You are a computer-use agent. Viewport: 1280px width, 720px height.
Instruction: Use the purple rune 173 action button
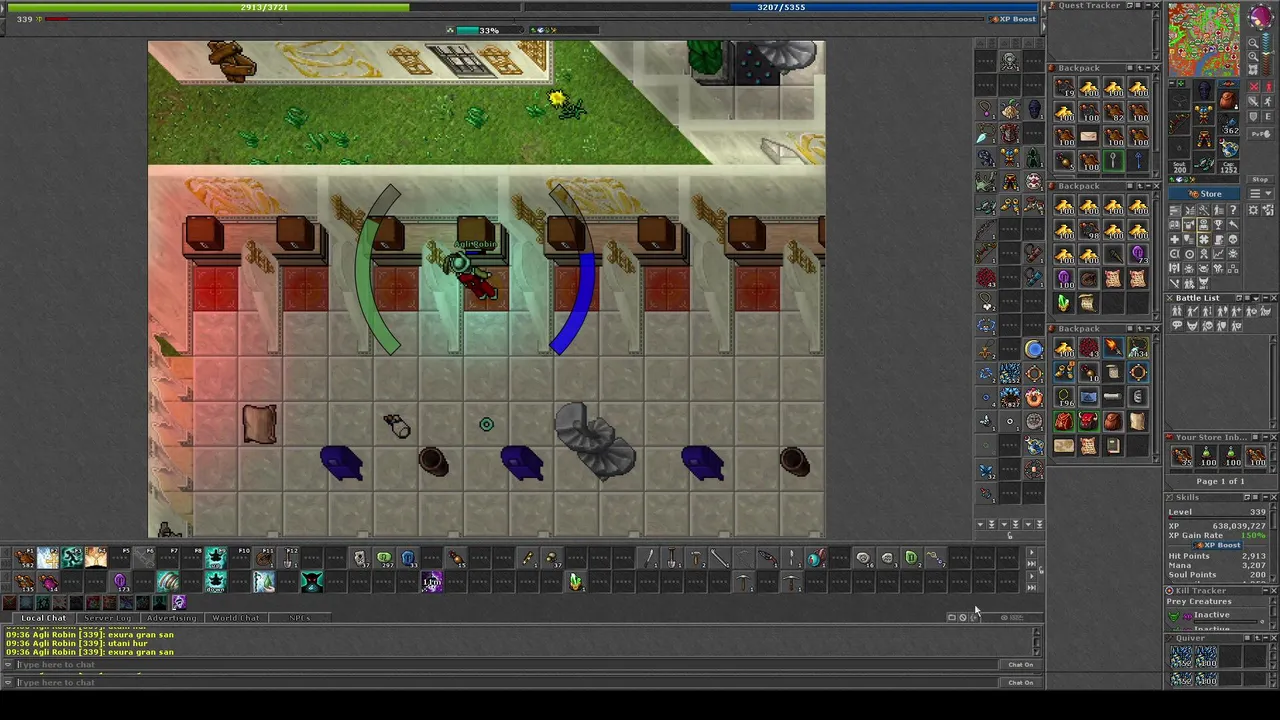click(x=121, y=582)
